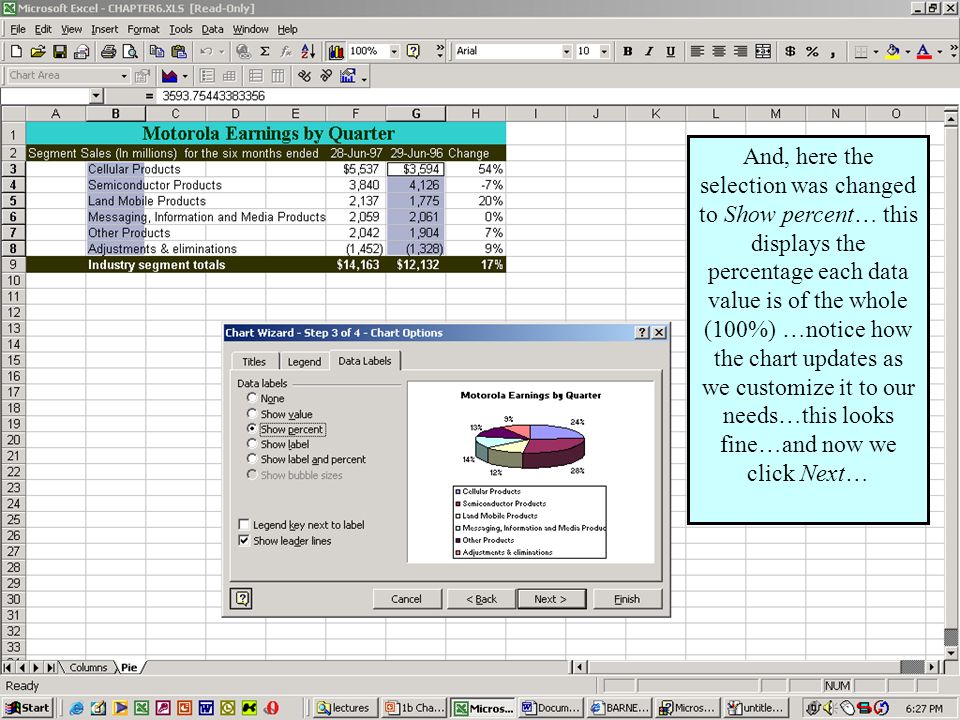This screenshot has height=720, width=960.
Task: Align text right
Action: coord(740,51)
